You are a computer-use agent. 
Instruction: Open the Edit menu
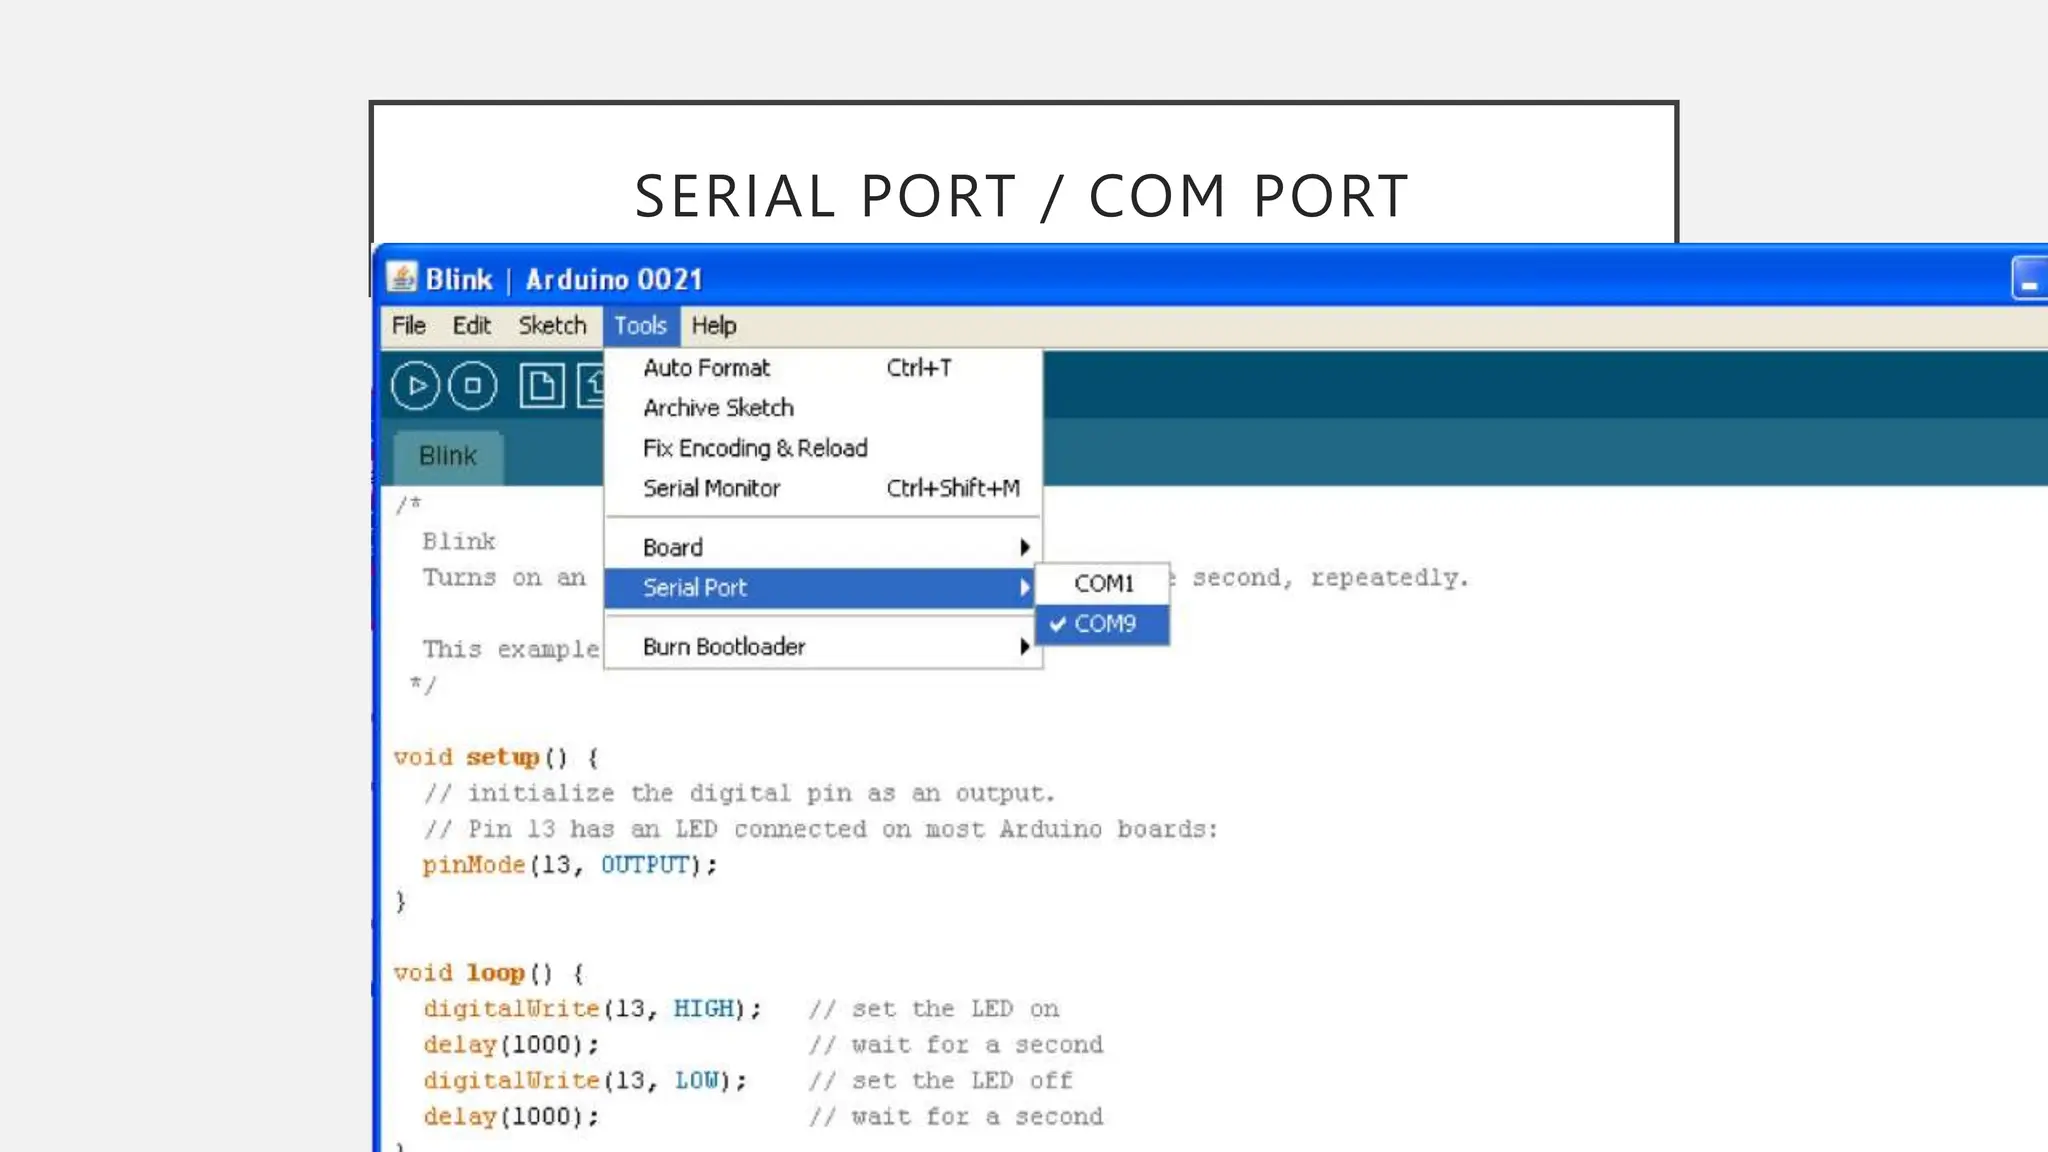click(x=471, y=326)
